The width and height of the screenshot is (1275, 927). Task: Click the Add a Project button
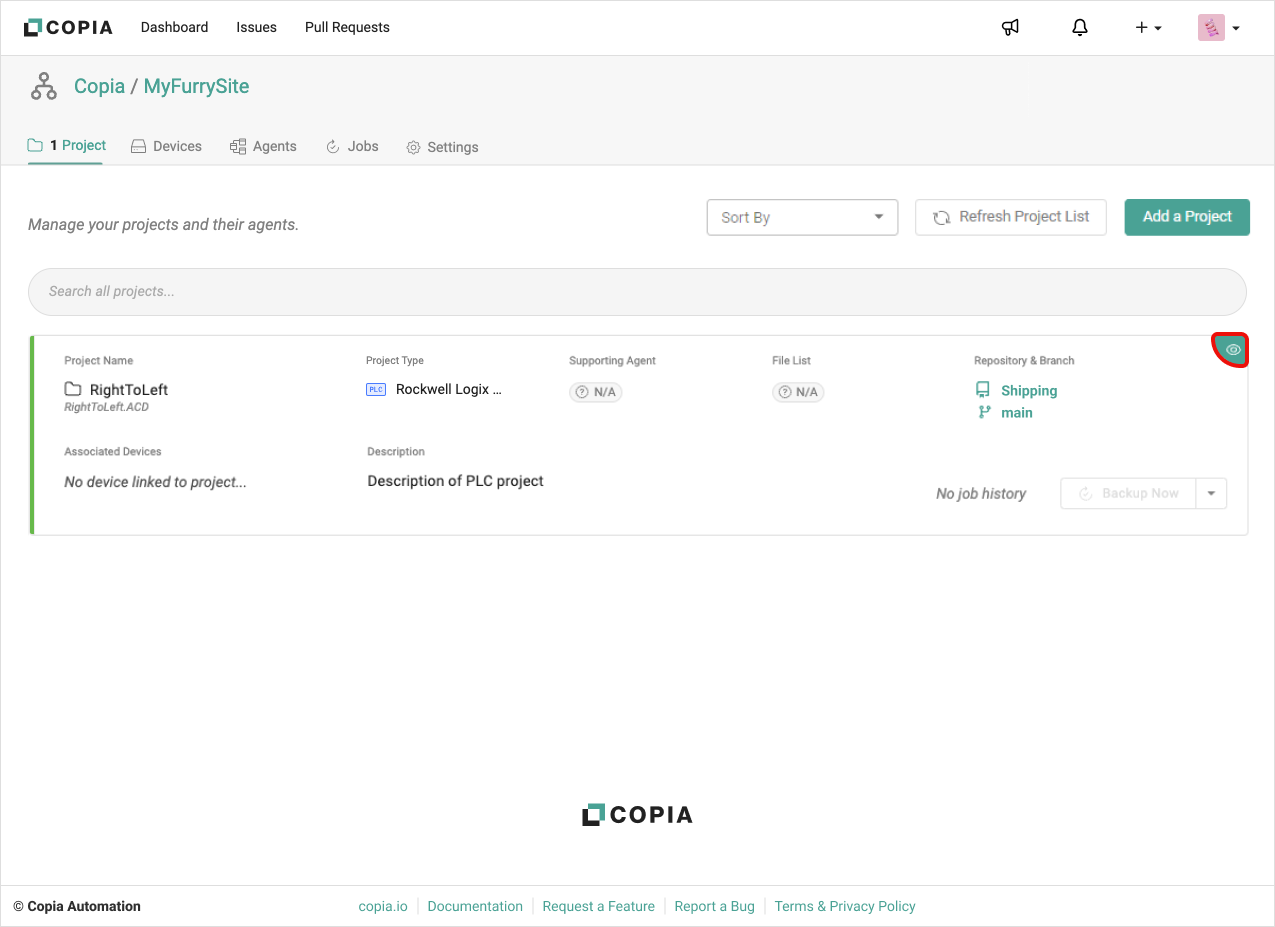[x=1187, y=217]
